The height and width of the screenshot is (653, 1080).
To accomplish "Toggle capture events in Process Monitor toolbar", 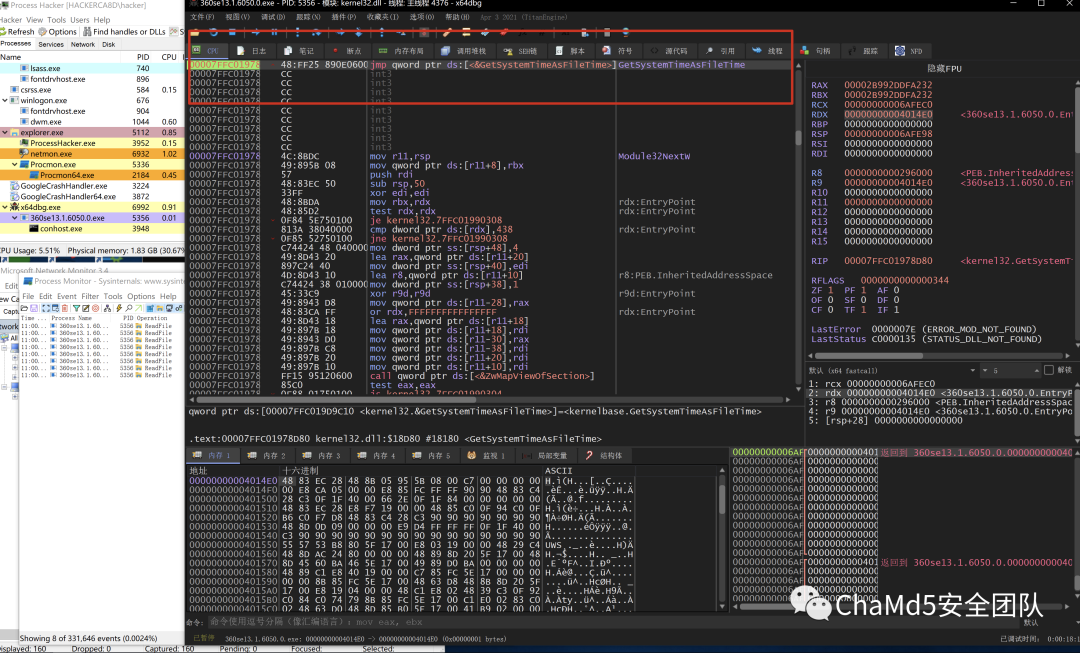I will (45, 308).
